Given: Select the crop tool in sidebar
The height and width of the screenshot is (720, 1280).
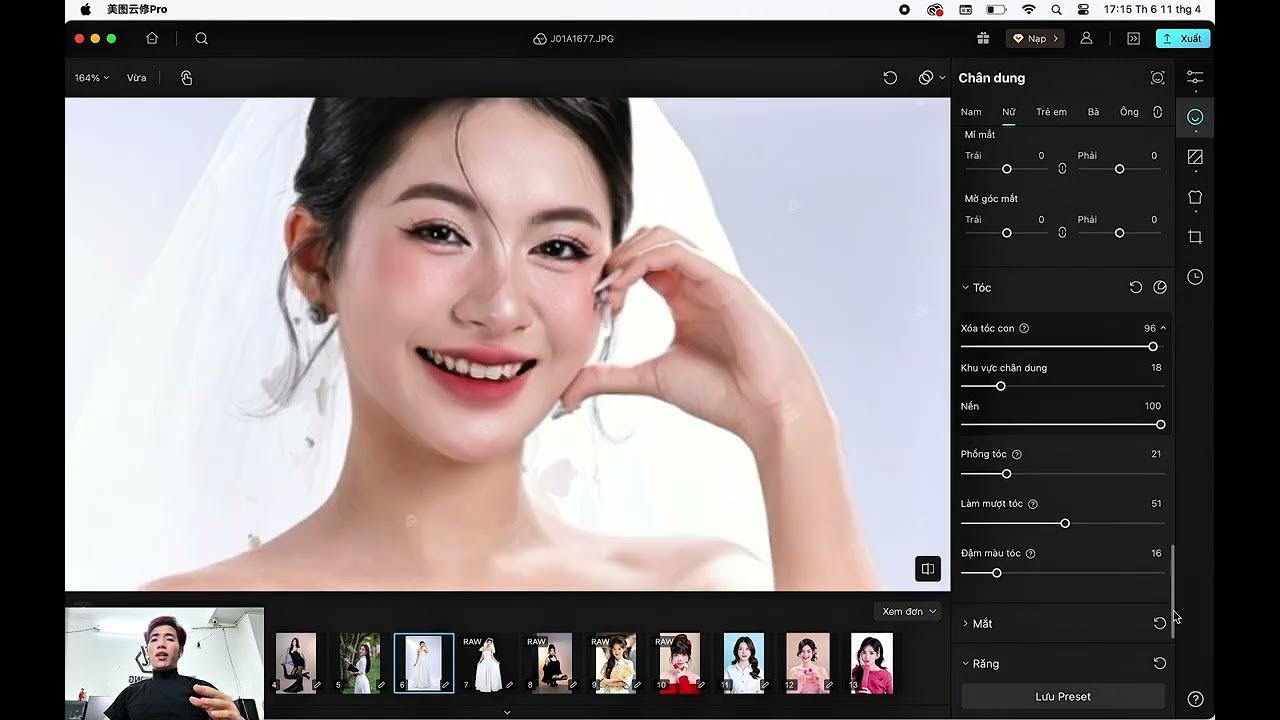Looking at the screenshot, I should [1195, 237].
